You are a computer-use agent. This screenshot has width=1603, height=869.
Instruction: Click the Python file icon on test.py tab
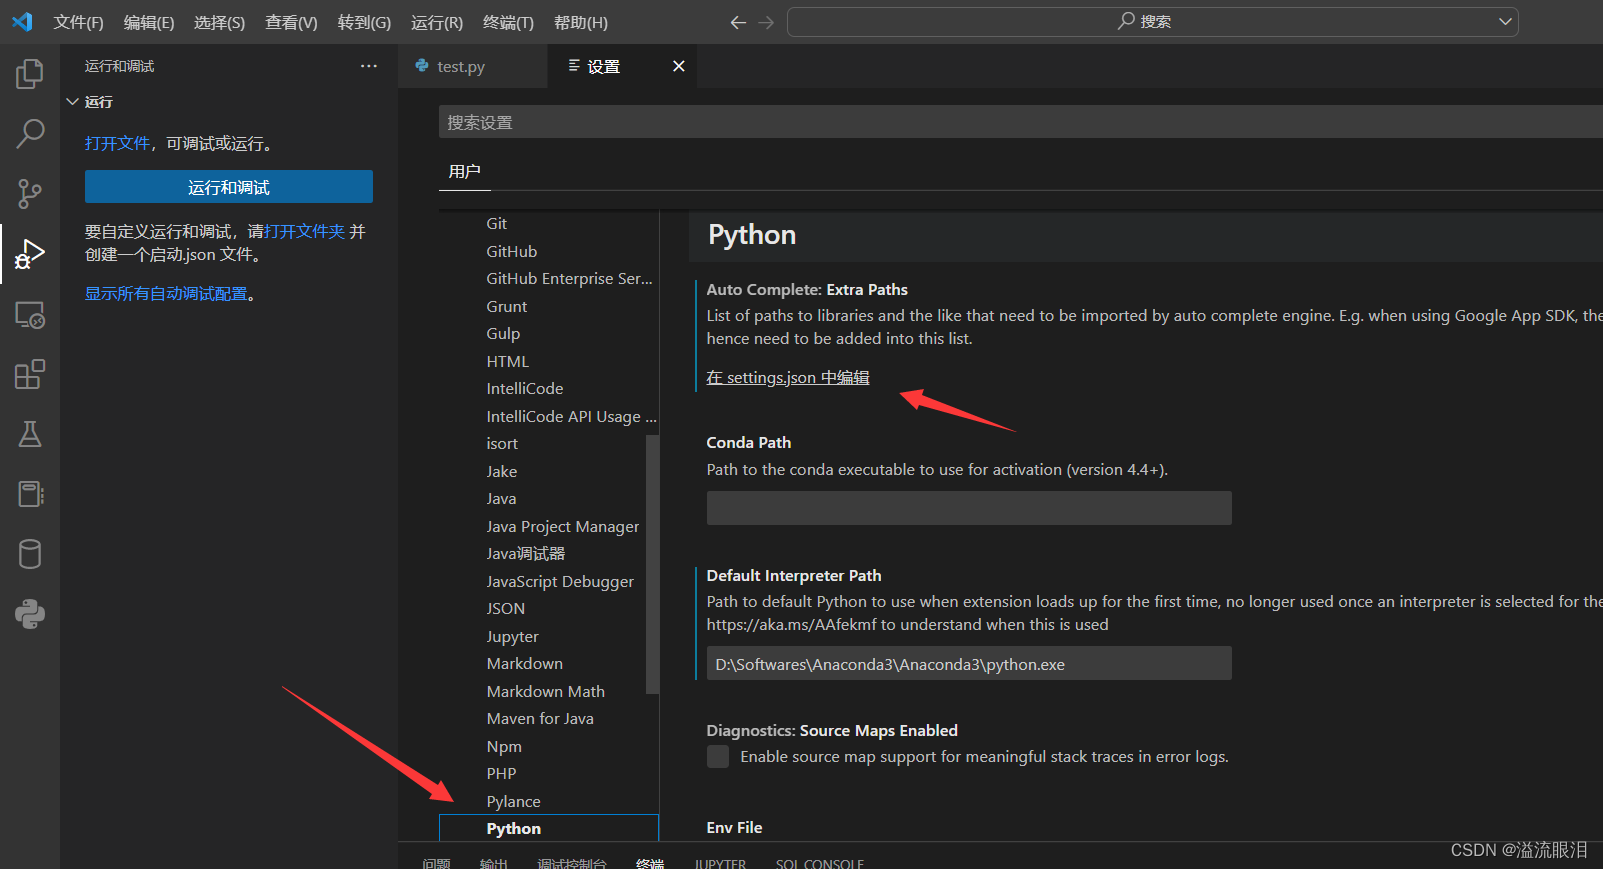[422, 66]
